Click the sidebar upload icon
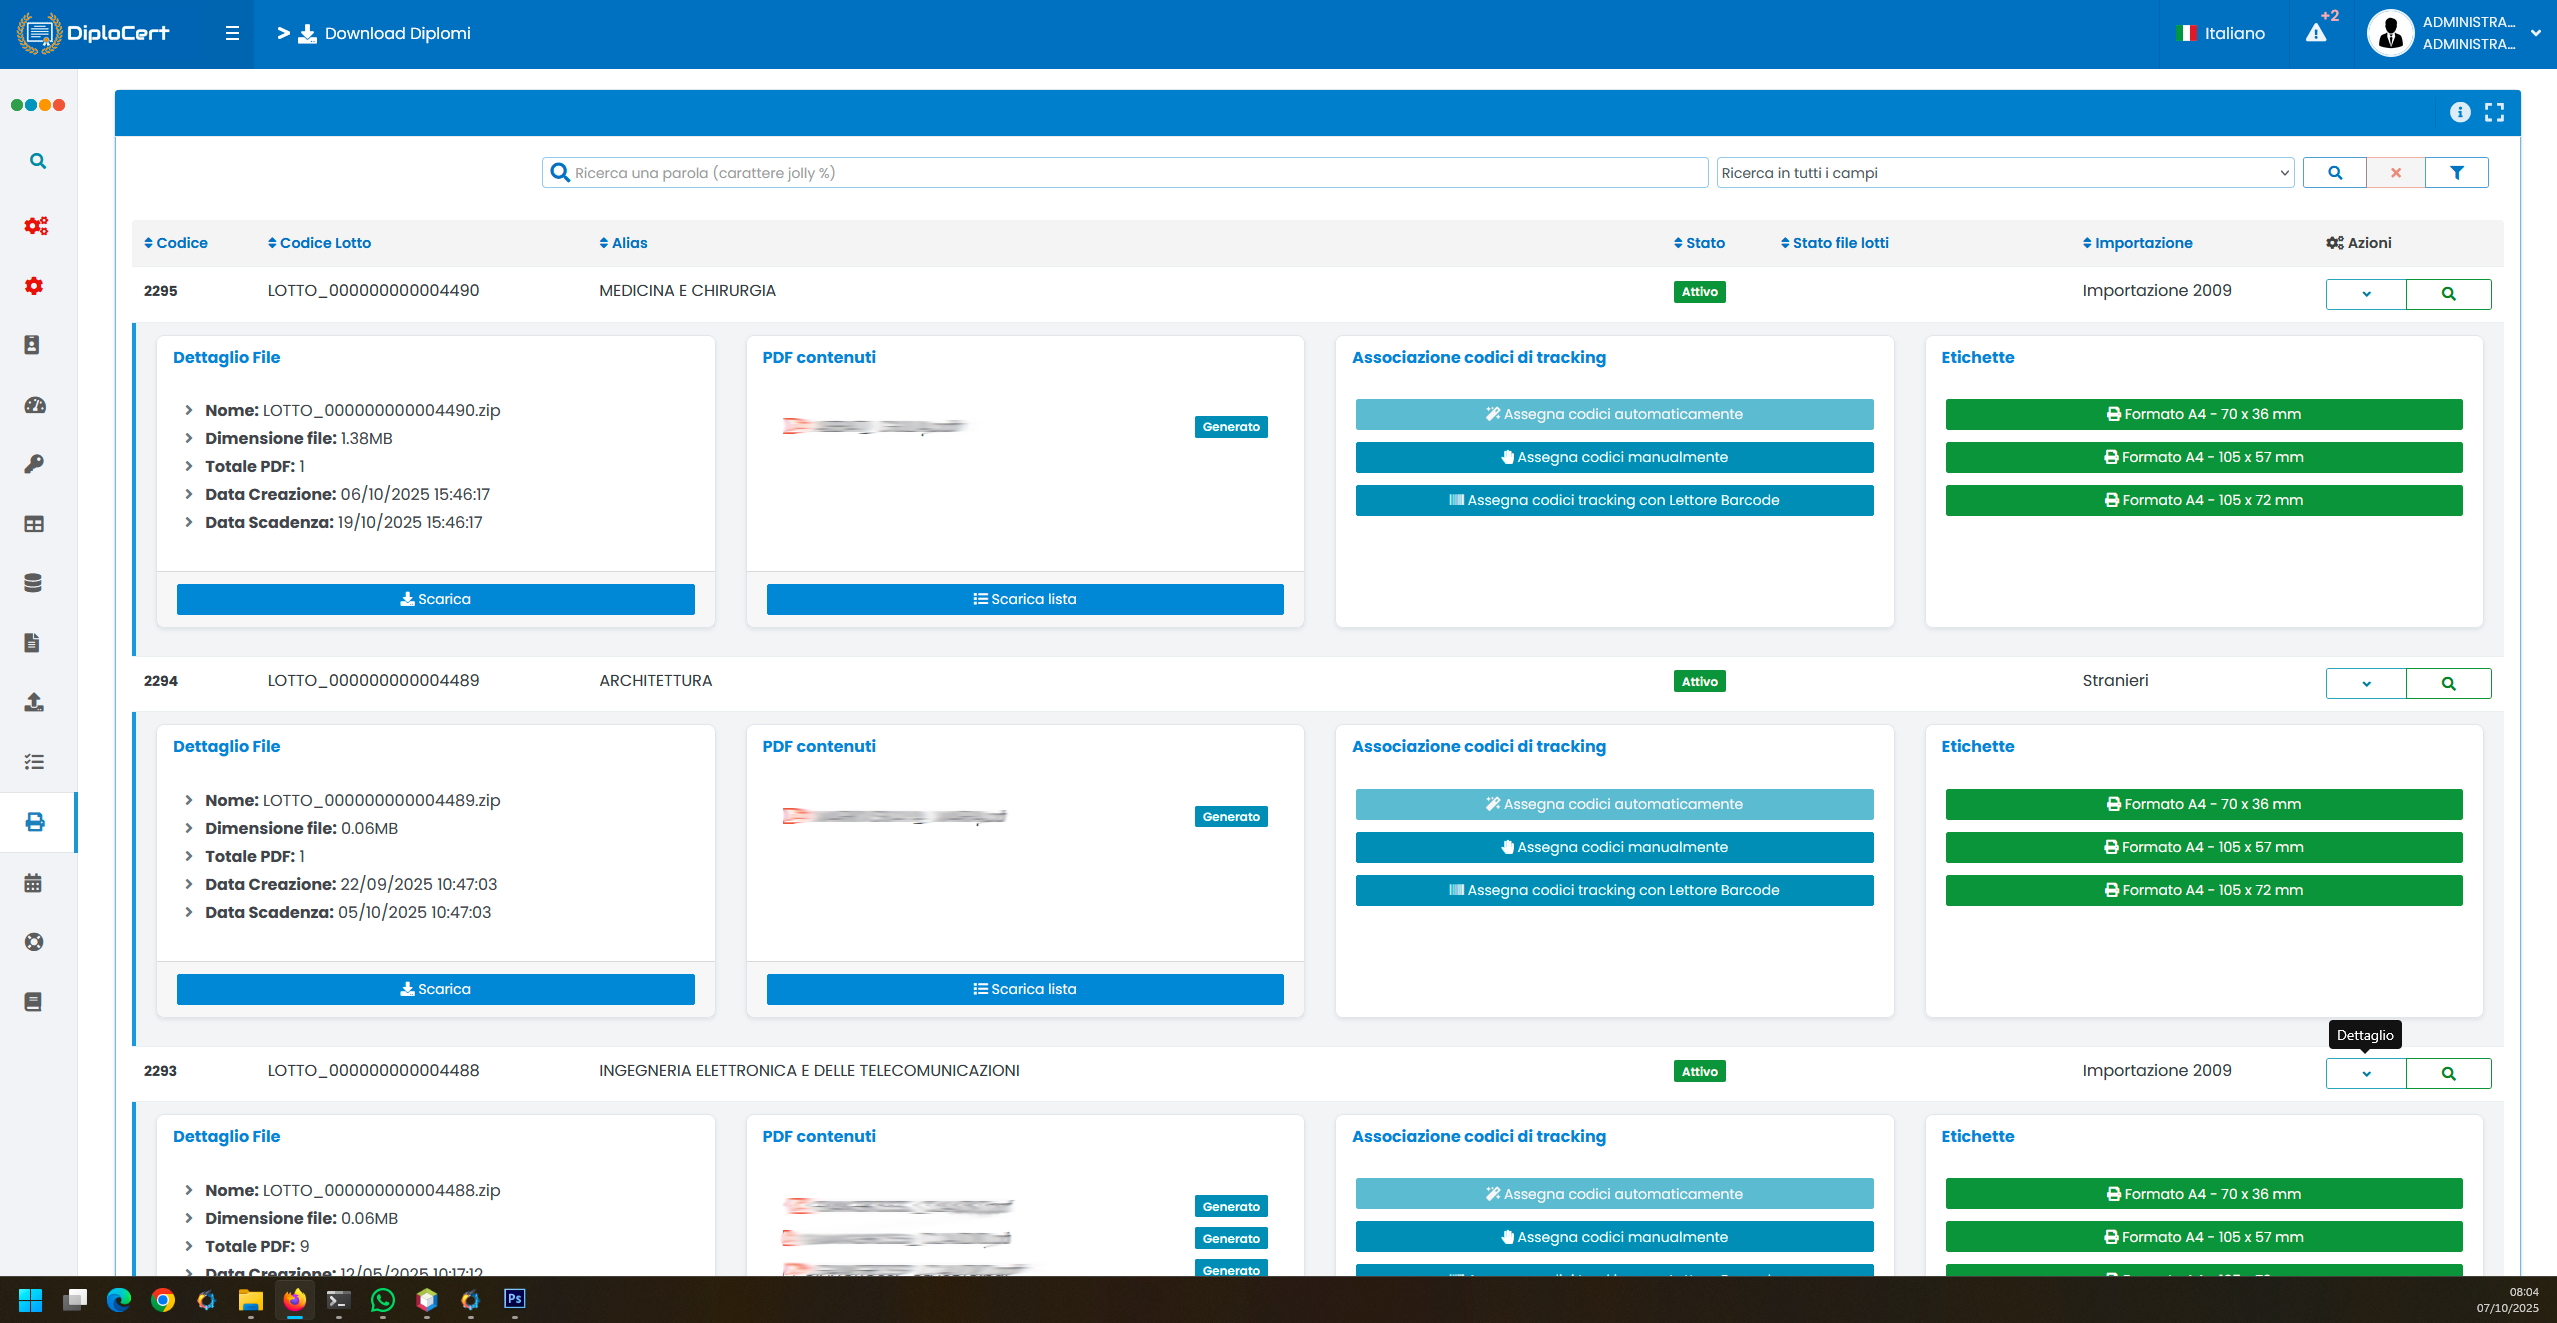2557x1323 pixels. click(x=34, y=702)
